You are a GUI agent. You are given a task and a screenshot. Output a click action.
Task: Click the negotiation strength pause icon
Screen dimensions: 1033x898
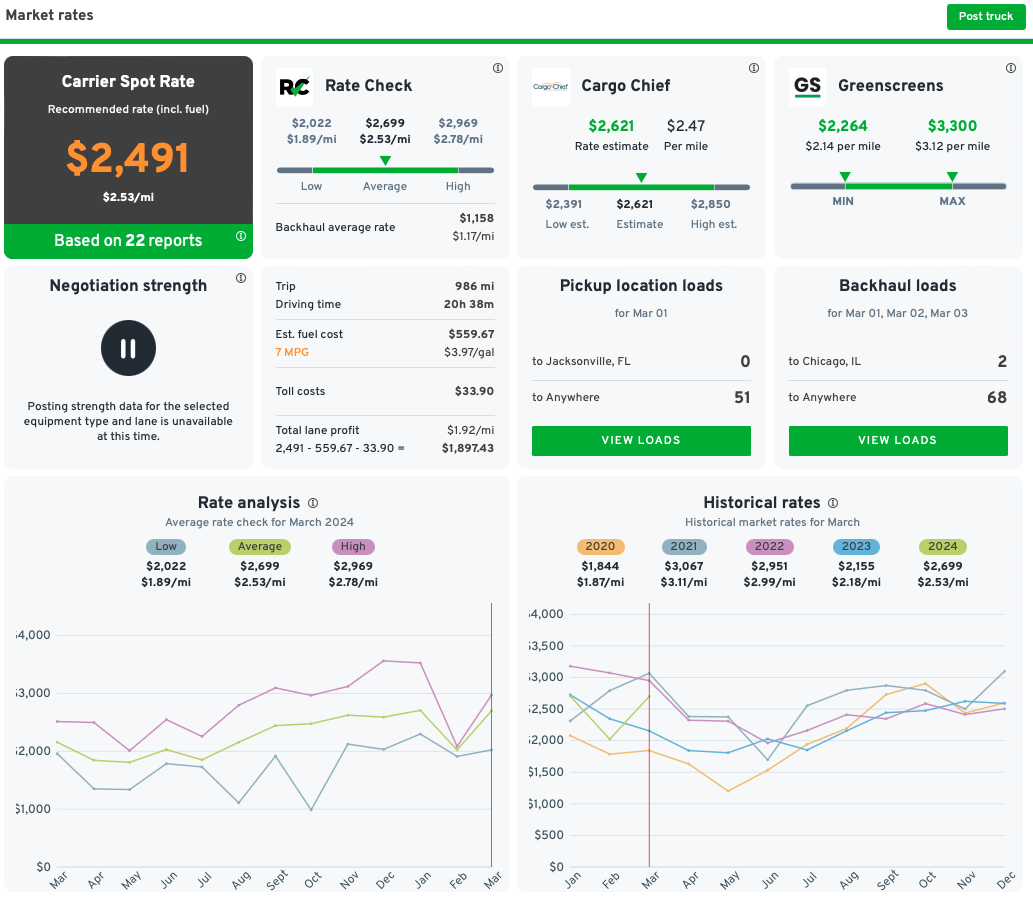(x=128, y=348)
